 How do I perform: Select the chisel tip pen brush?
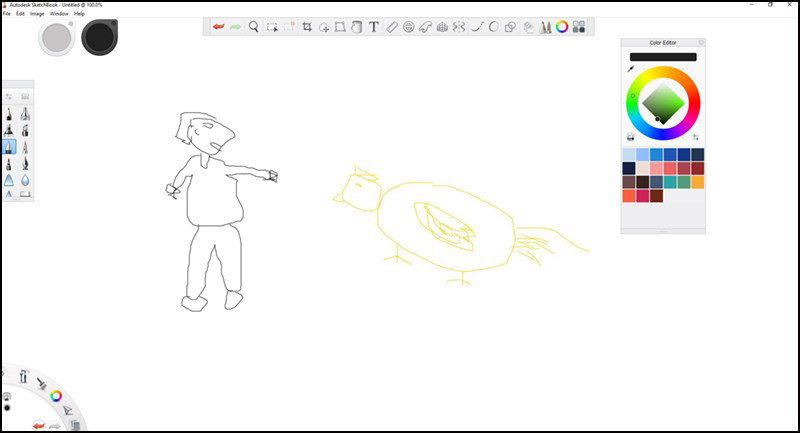[25, 131]
